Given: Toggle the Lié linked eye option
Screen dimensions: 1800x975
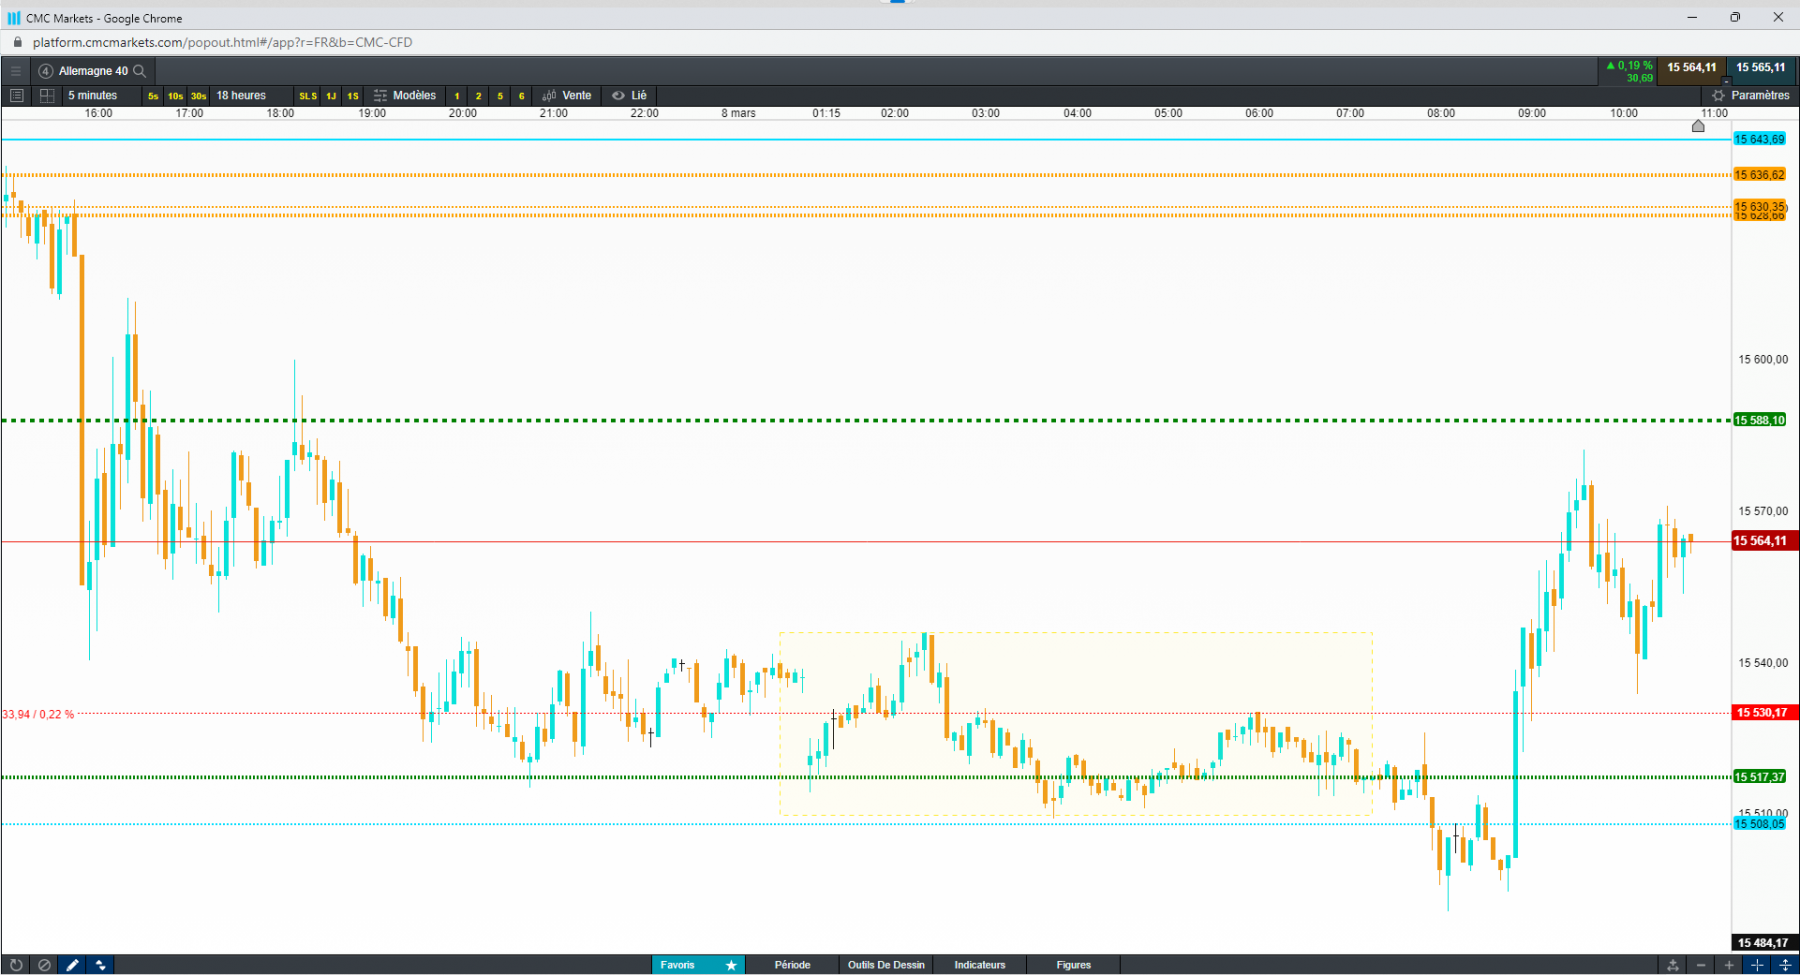Looking at the screenshot, I should coord(630,96).
